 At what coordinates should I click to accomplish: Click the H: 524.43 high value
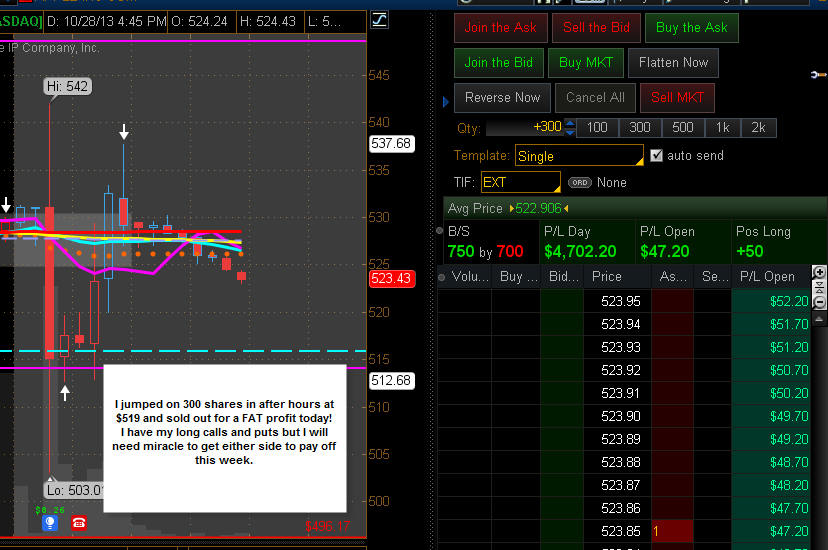click(268, 22)
